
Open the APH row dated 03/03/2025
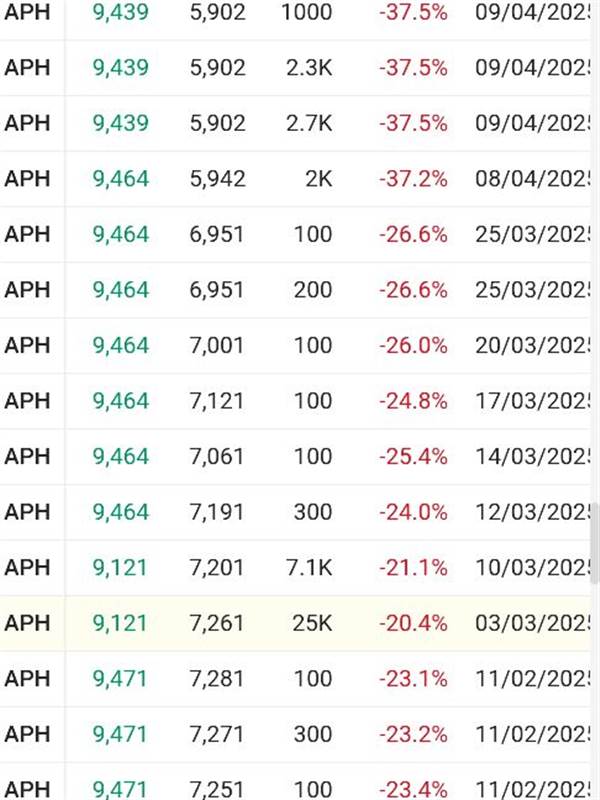27,623
